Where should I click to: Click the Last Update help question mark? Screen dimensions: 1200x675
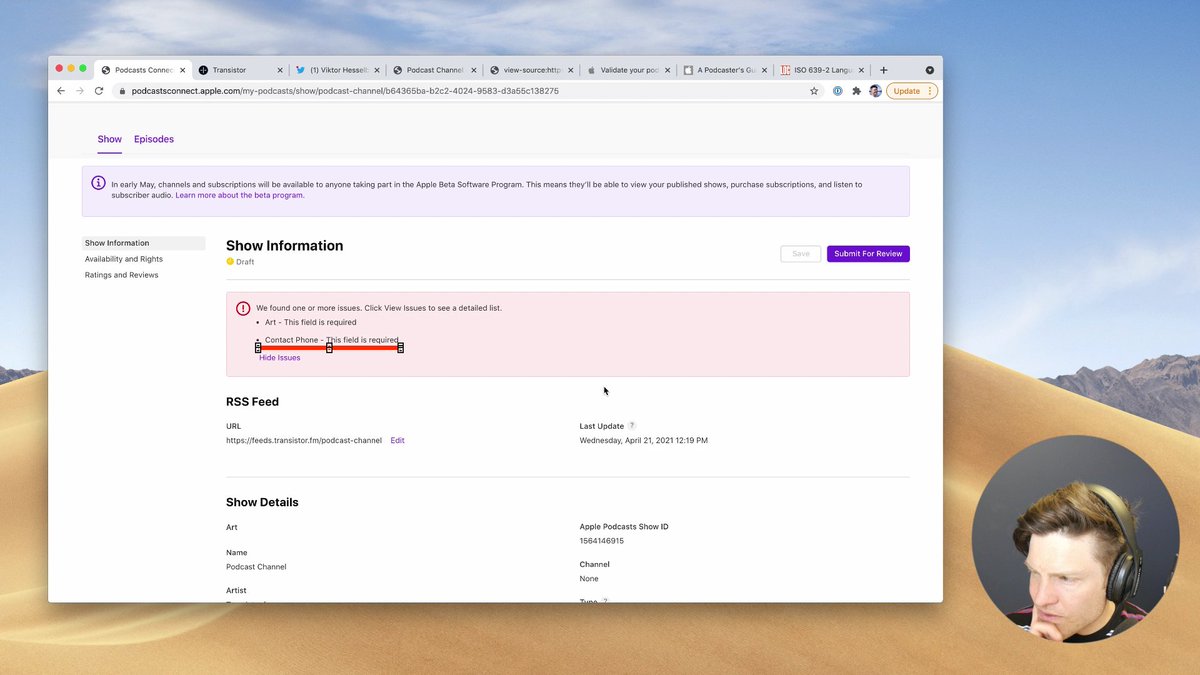632,426
